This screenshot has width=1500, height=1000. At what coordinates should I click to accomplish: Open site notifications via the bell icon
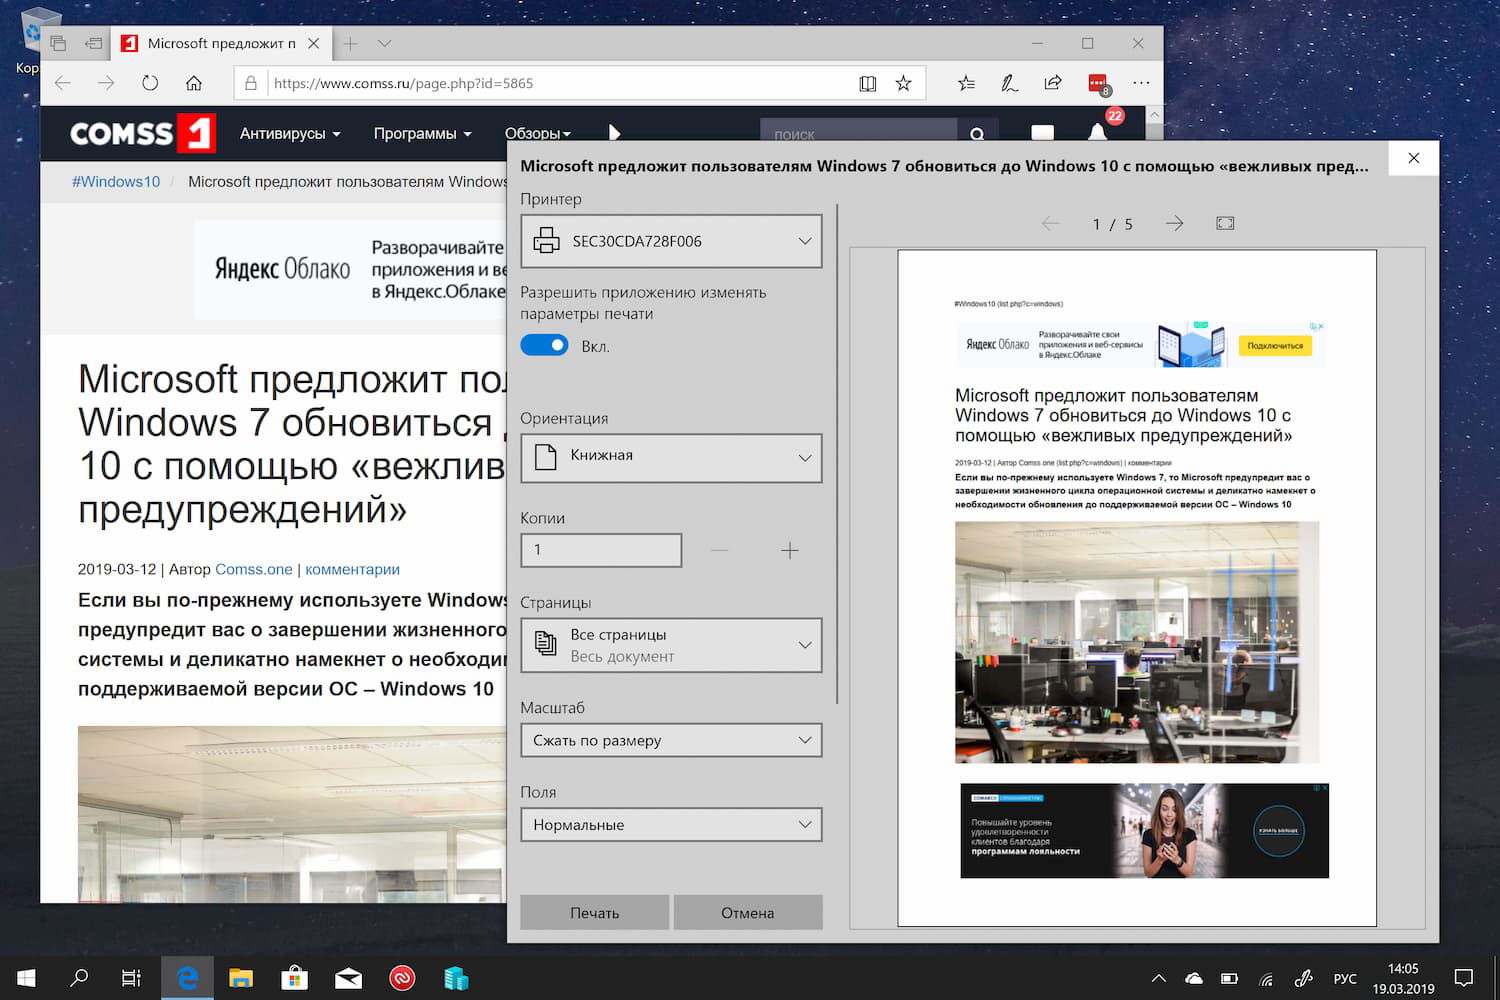tap(1097, 131)
